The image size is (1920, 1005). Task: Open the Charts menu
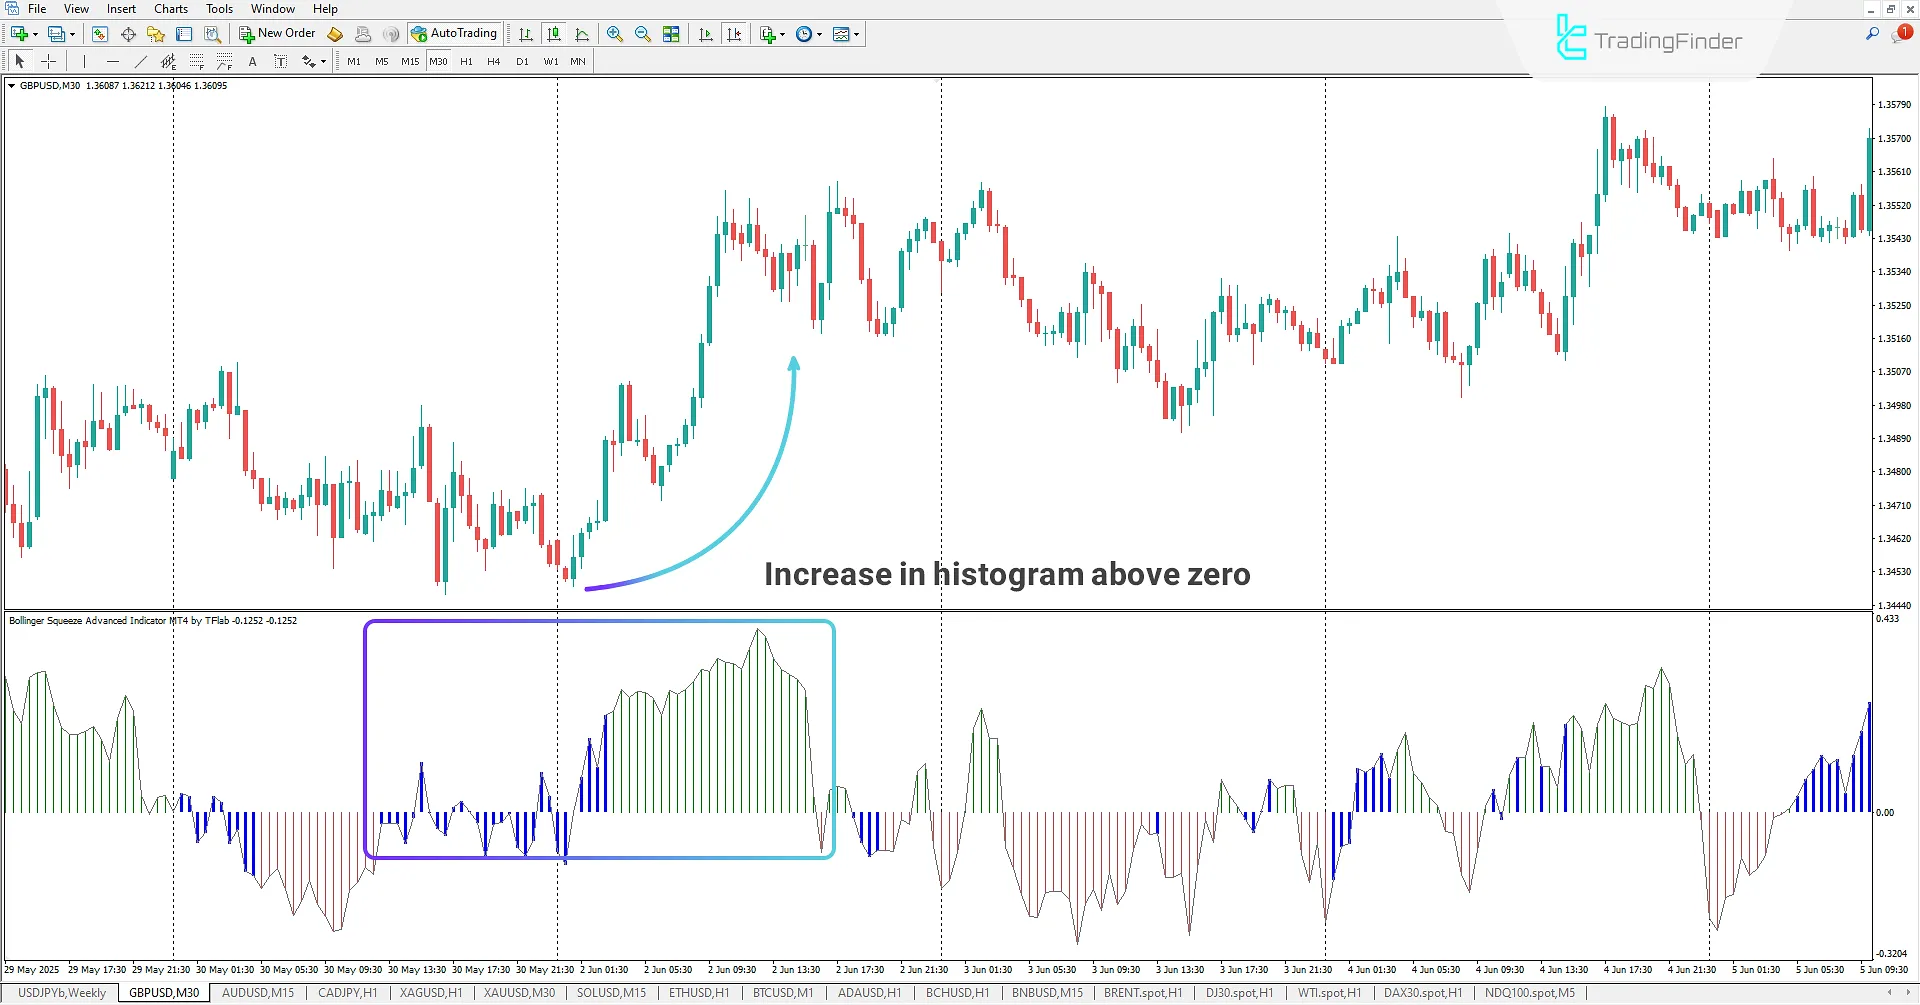(x=170, y=8)
